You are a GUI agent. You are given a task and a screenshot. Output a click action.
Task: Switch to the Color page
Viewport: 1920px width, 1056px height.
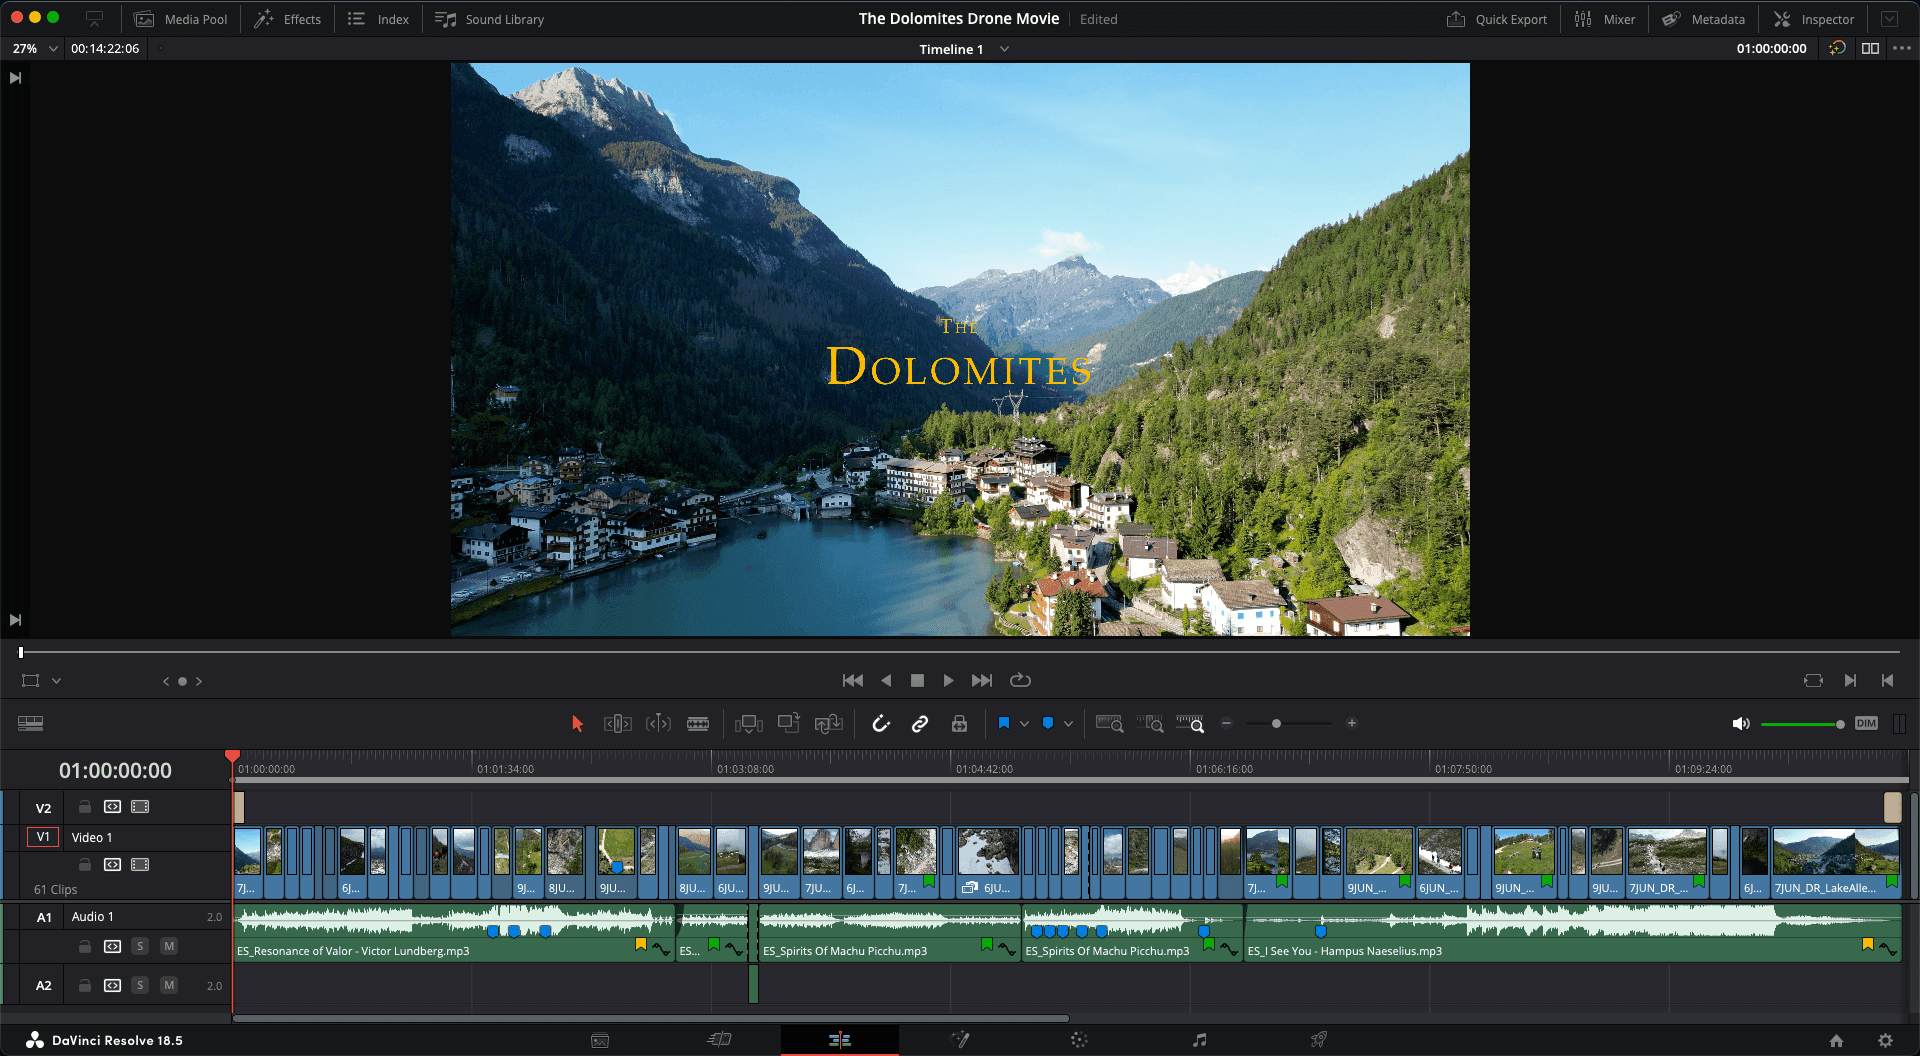pyautogui.click(x=1079, y=1040)
